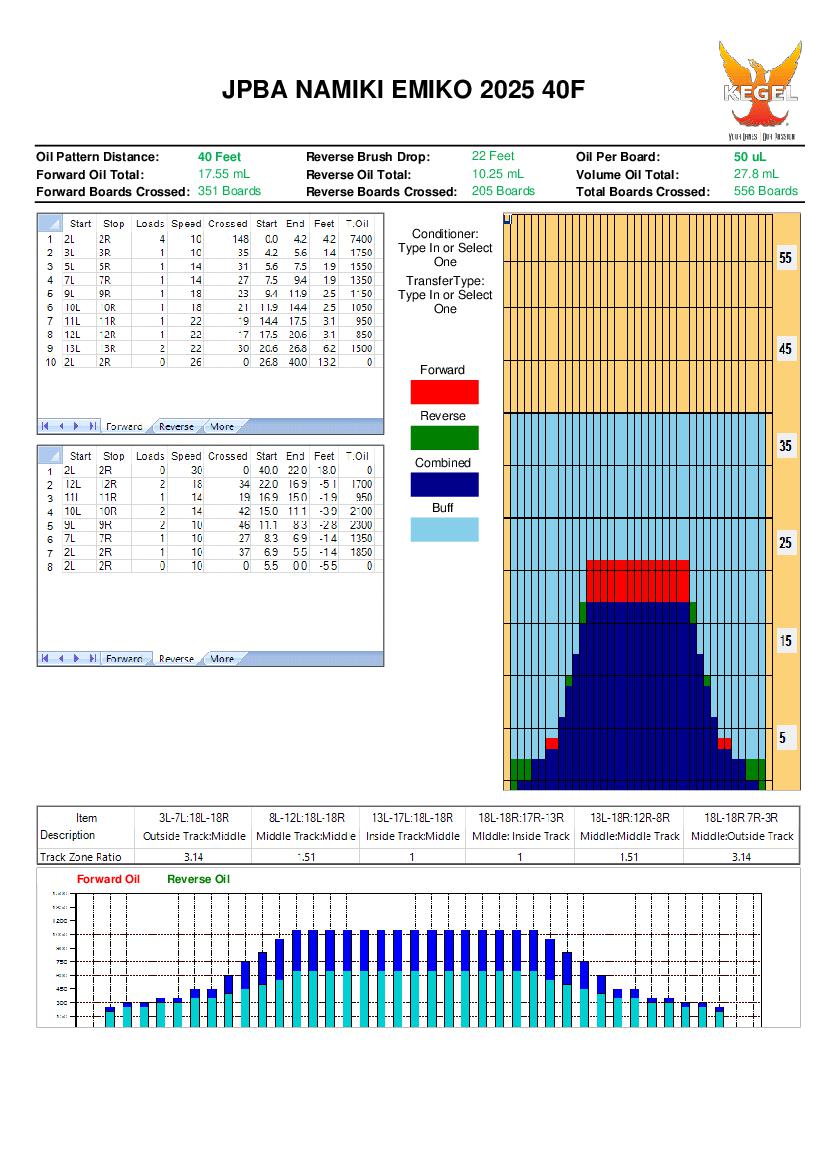The height and width of the screenshot is (1169, 826).
Task: Click the green Reverse legend swatch
Action: (444, 438)
